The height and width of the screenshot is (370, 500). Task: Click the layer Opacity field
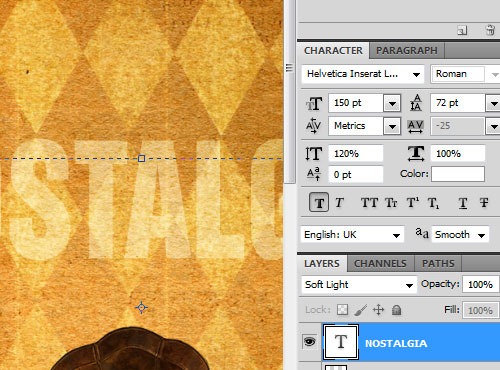click(481, 284)
